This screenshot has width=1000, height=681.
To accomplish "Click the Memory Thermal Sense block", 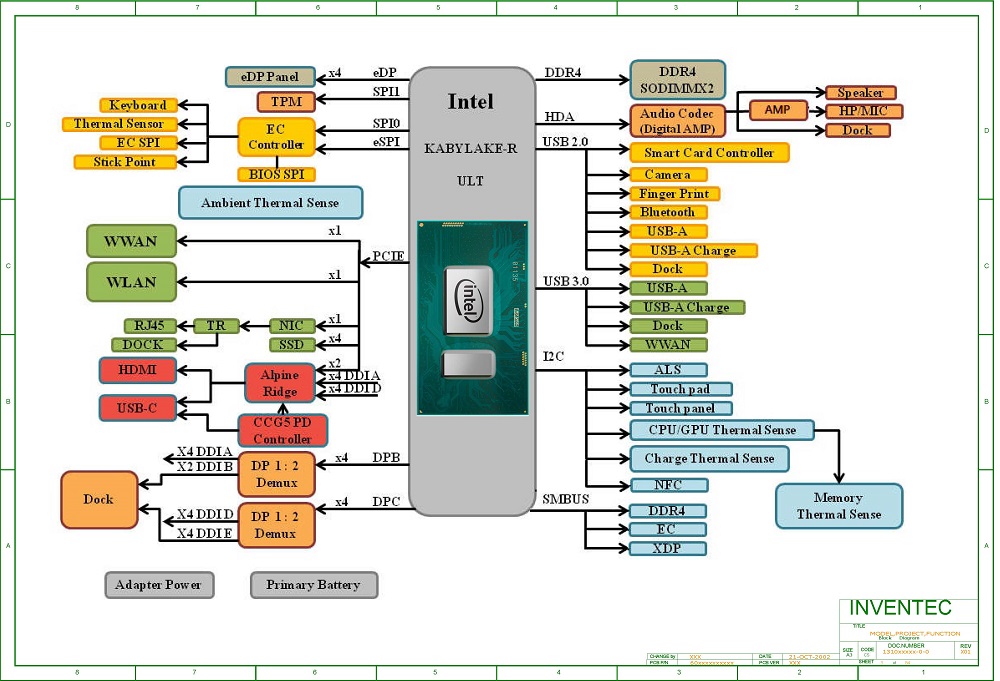I will click(839, 506).
